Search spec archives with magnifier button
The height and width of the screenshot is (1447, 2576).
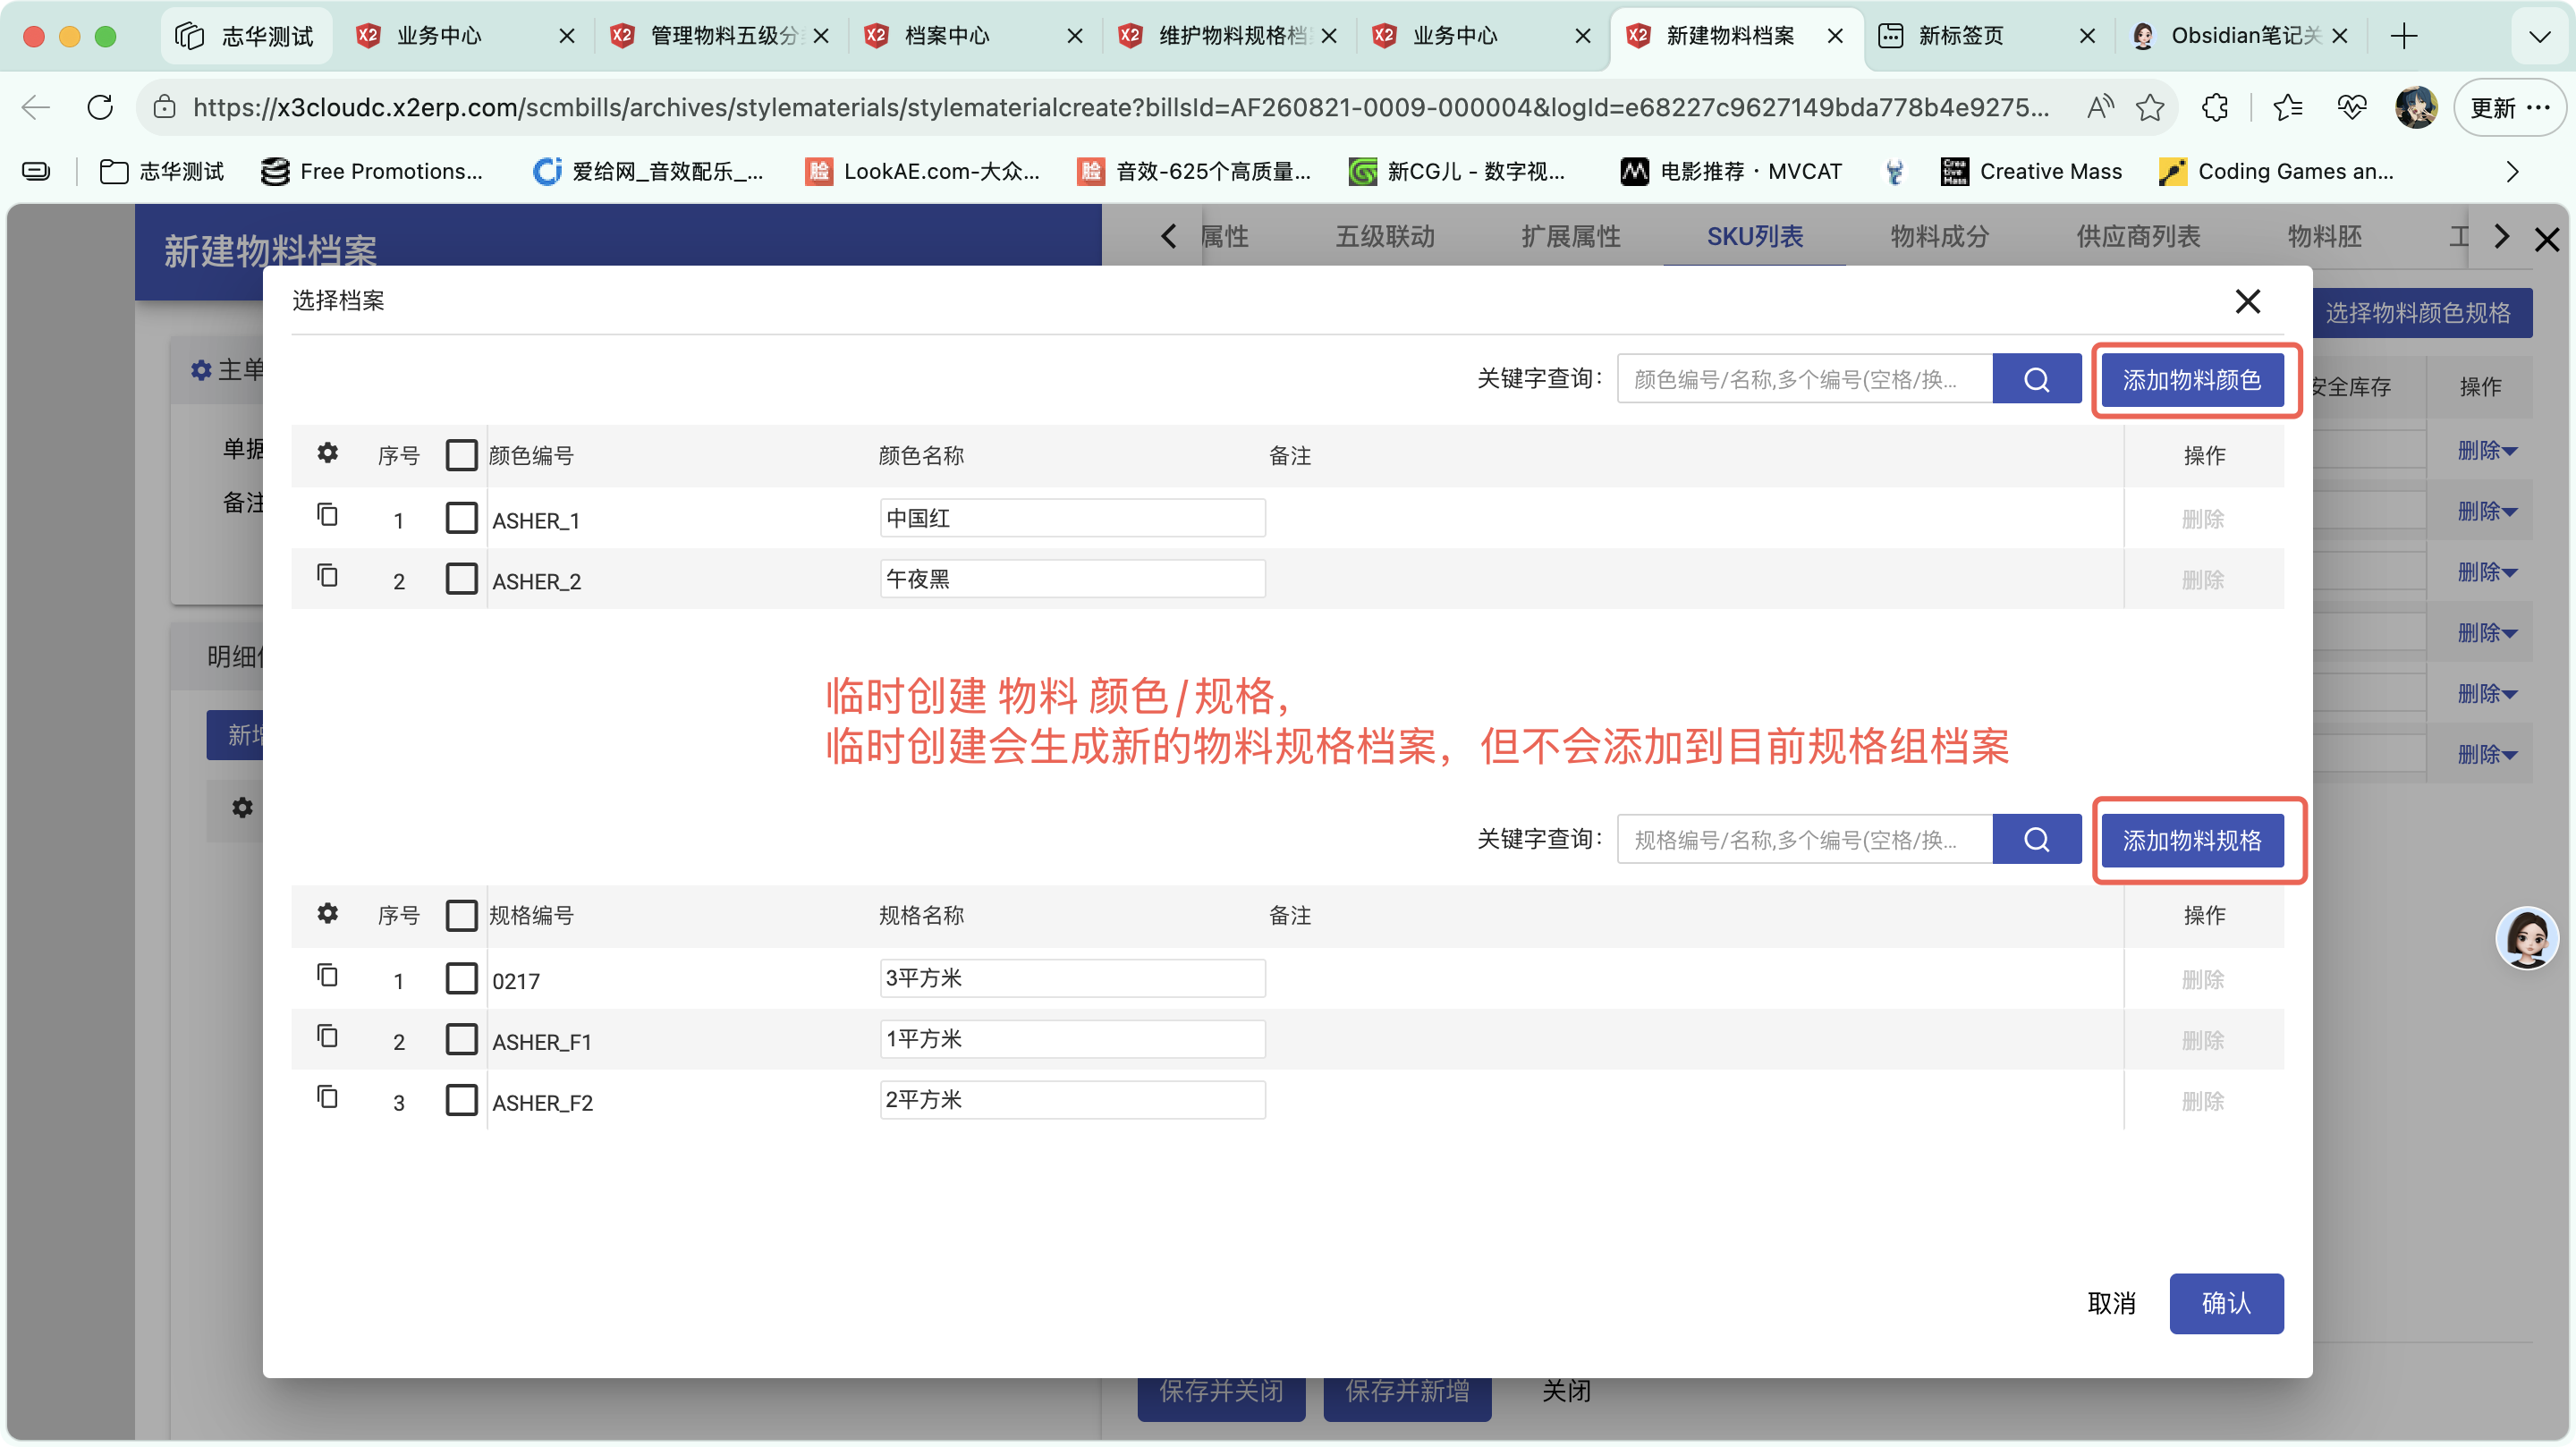[2036, 839]
